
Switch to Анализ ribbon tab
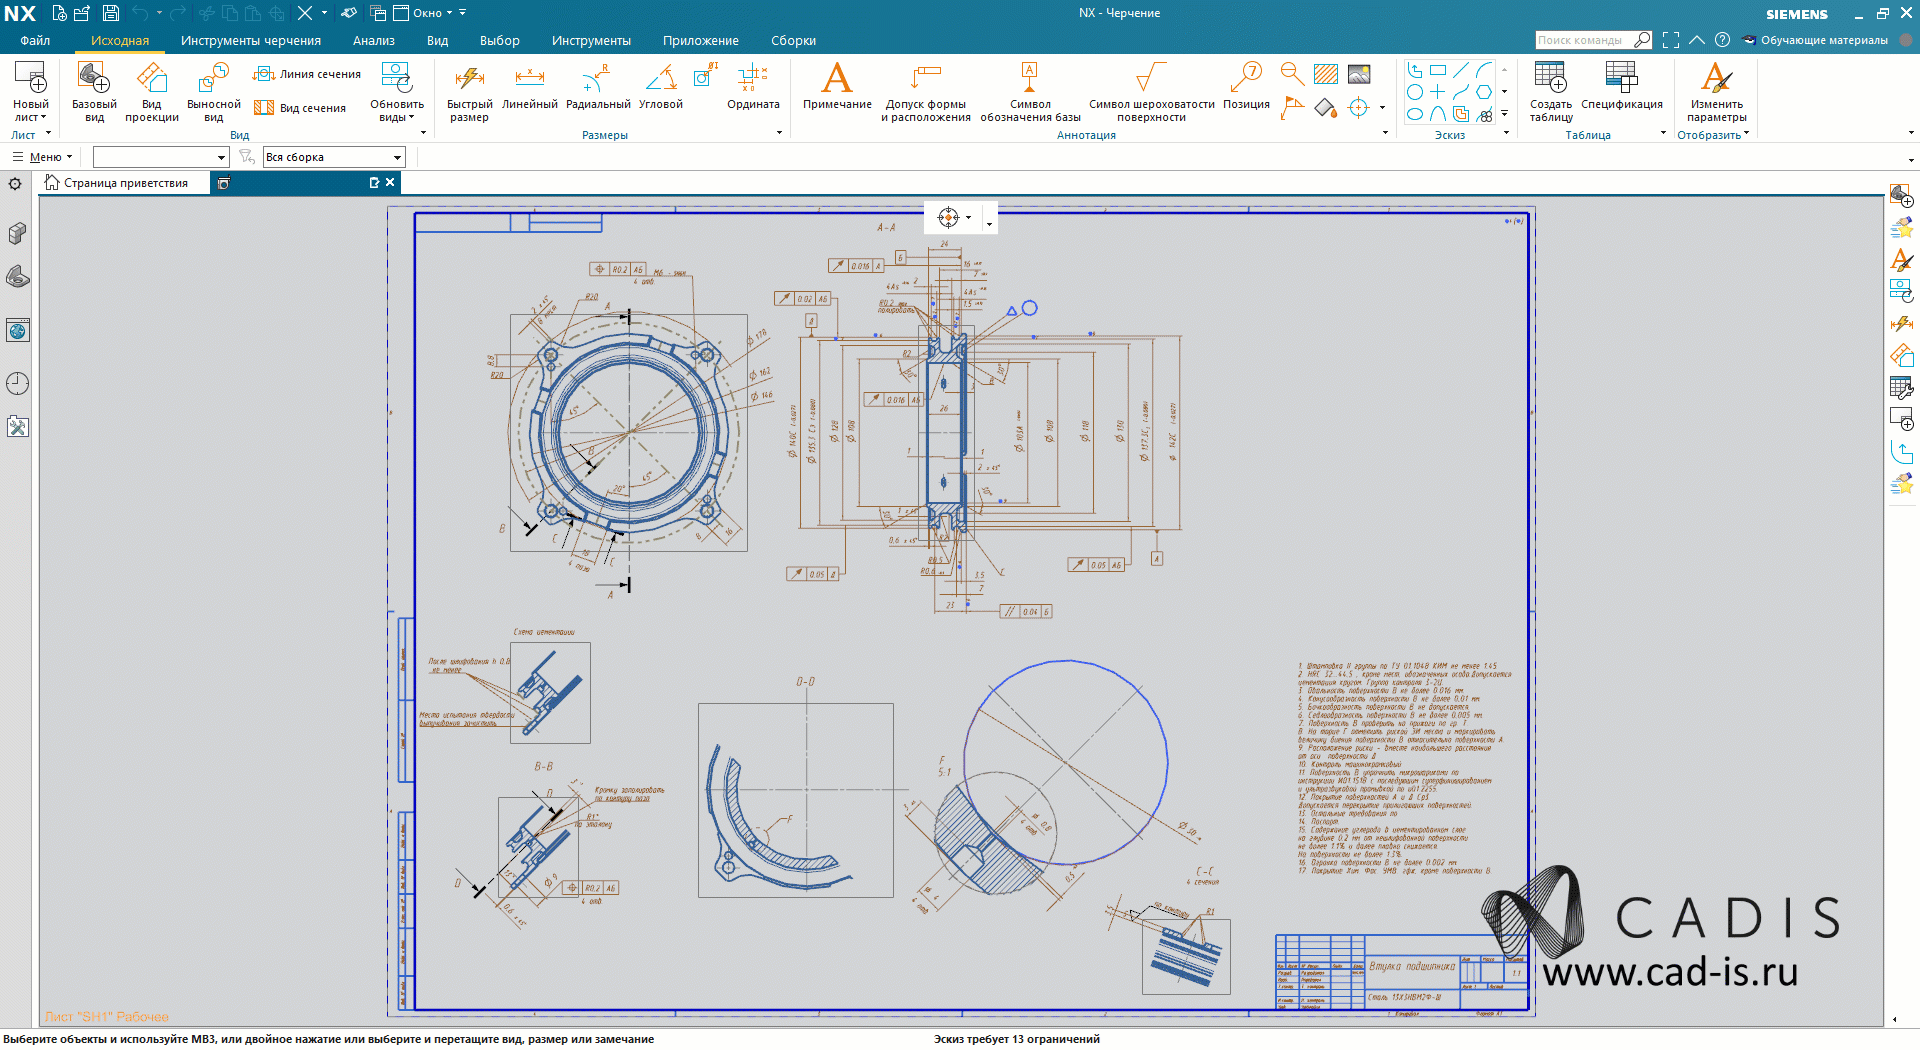(374, 41)
